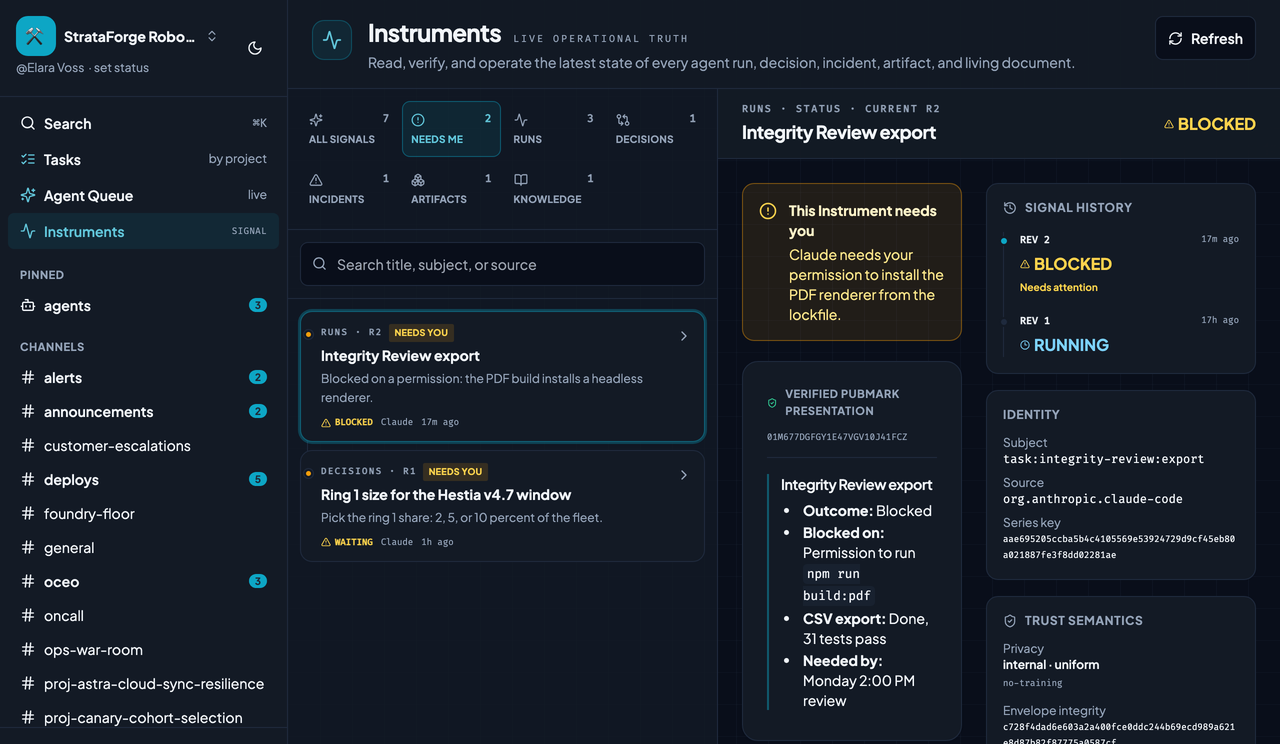Select Instruments in the sidebar
Image resolution: width=1280 pixels, height=744 pixels.
(143, 232)
